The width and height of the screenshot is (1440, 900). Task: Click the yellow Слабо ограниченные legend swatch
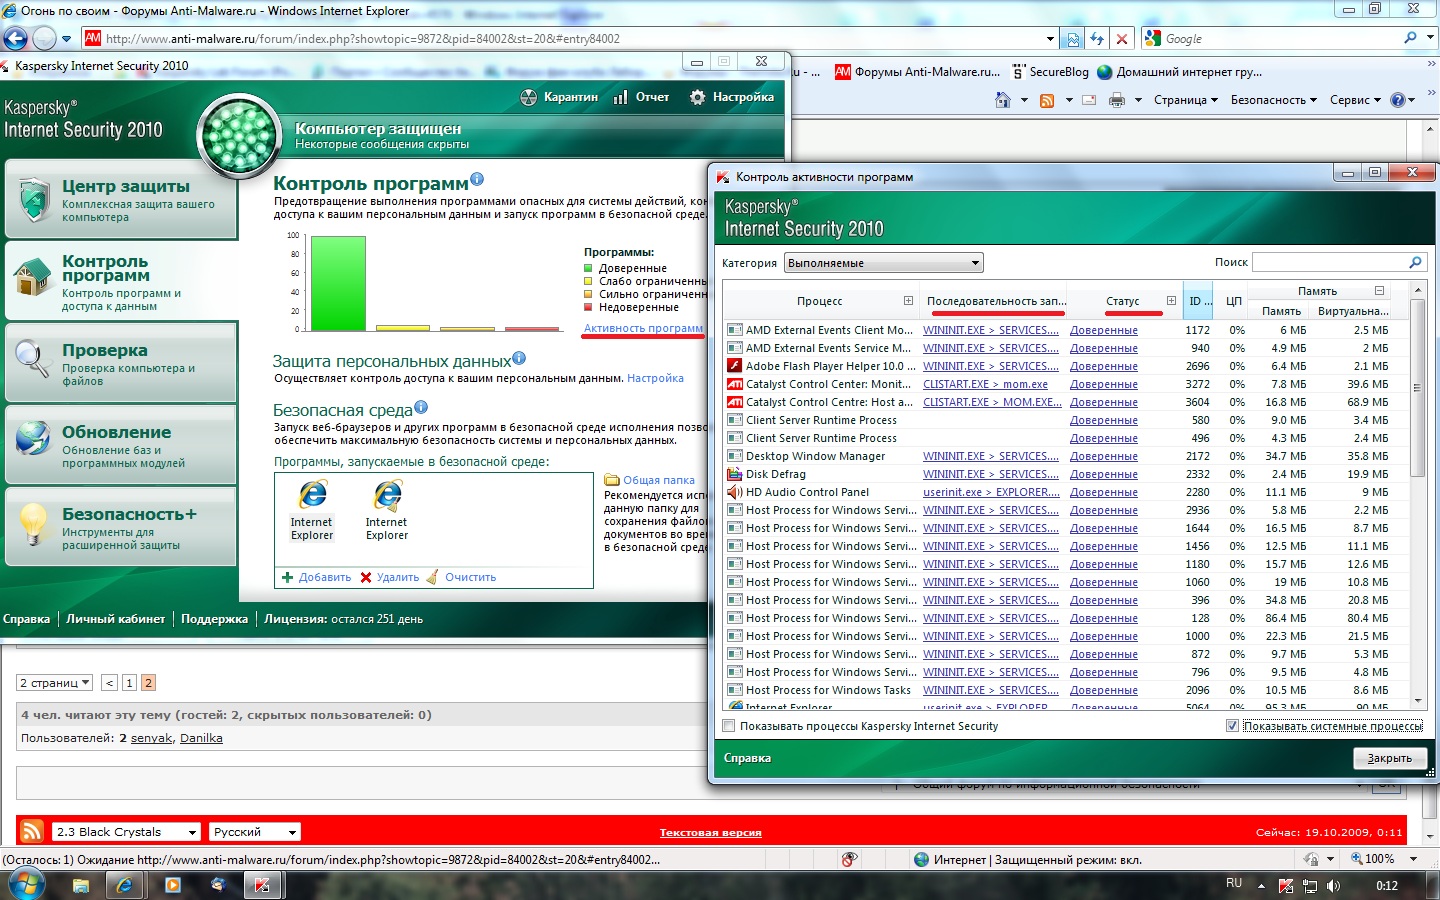(x=589, y=281)
